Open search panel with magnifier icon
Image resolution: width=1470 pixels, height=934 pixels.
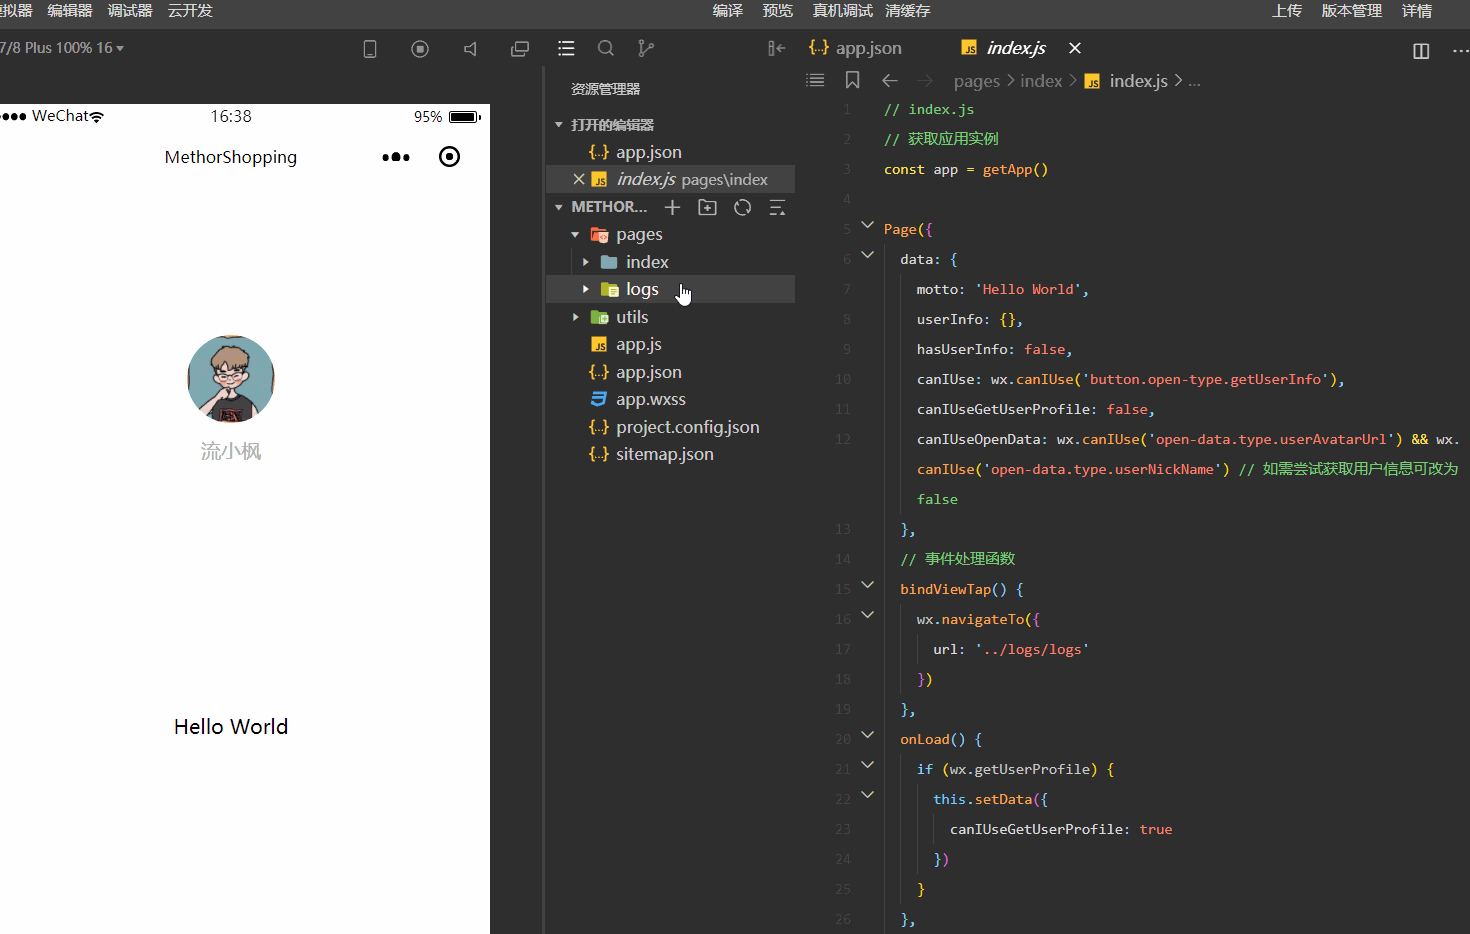point(606,48)
